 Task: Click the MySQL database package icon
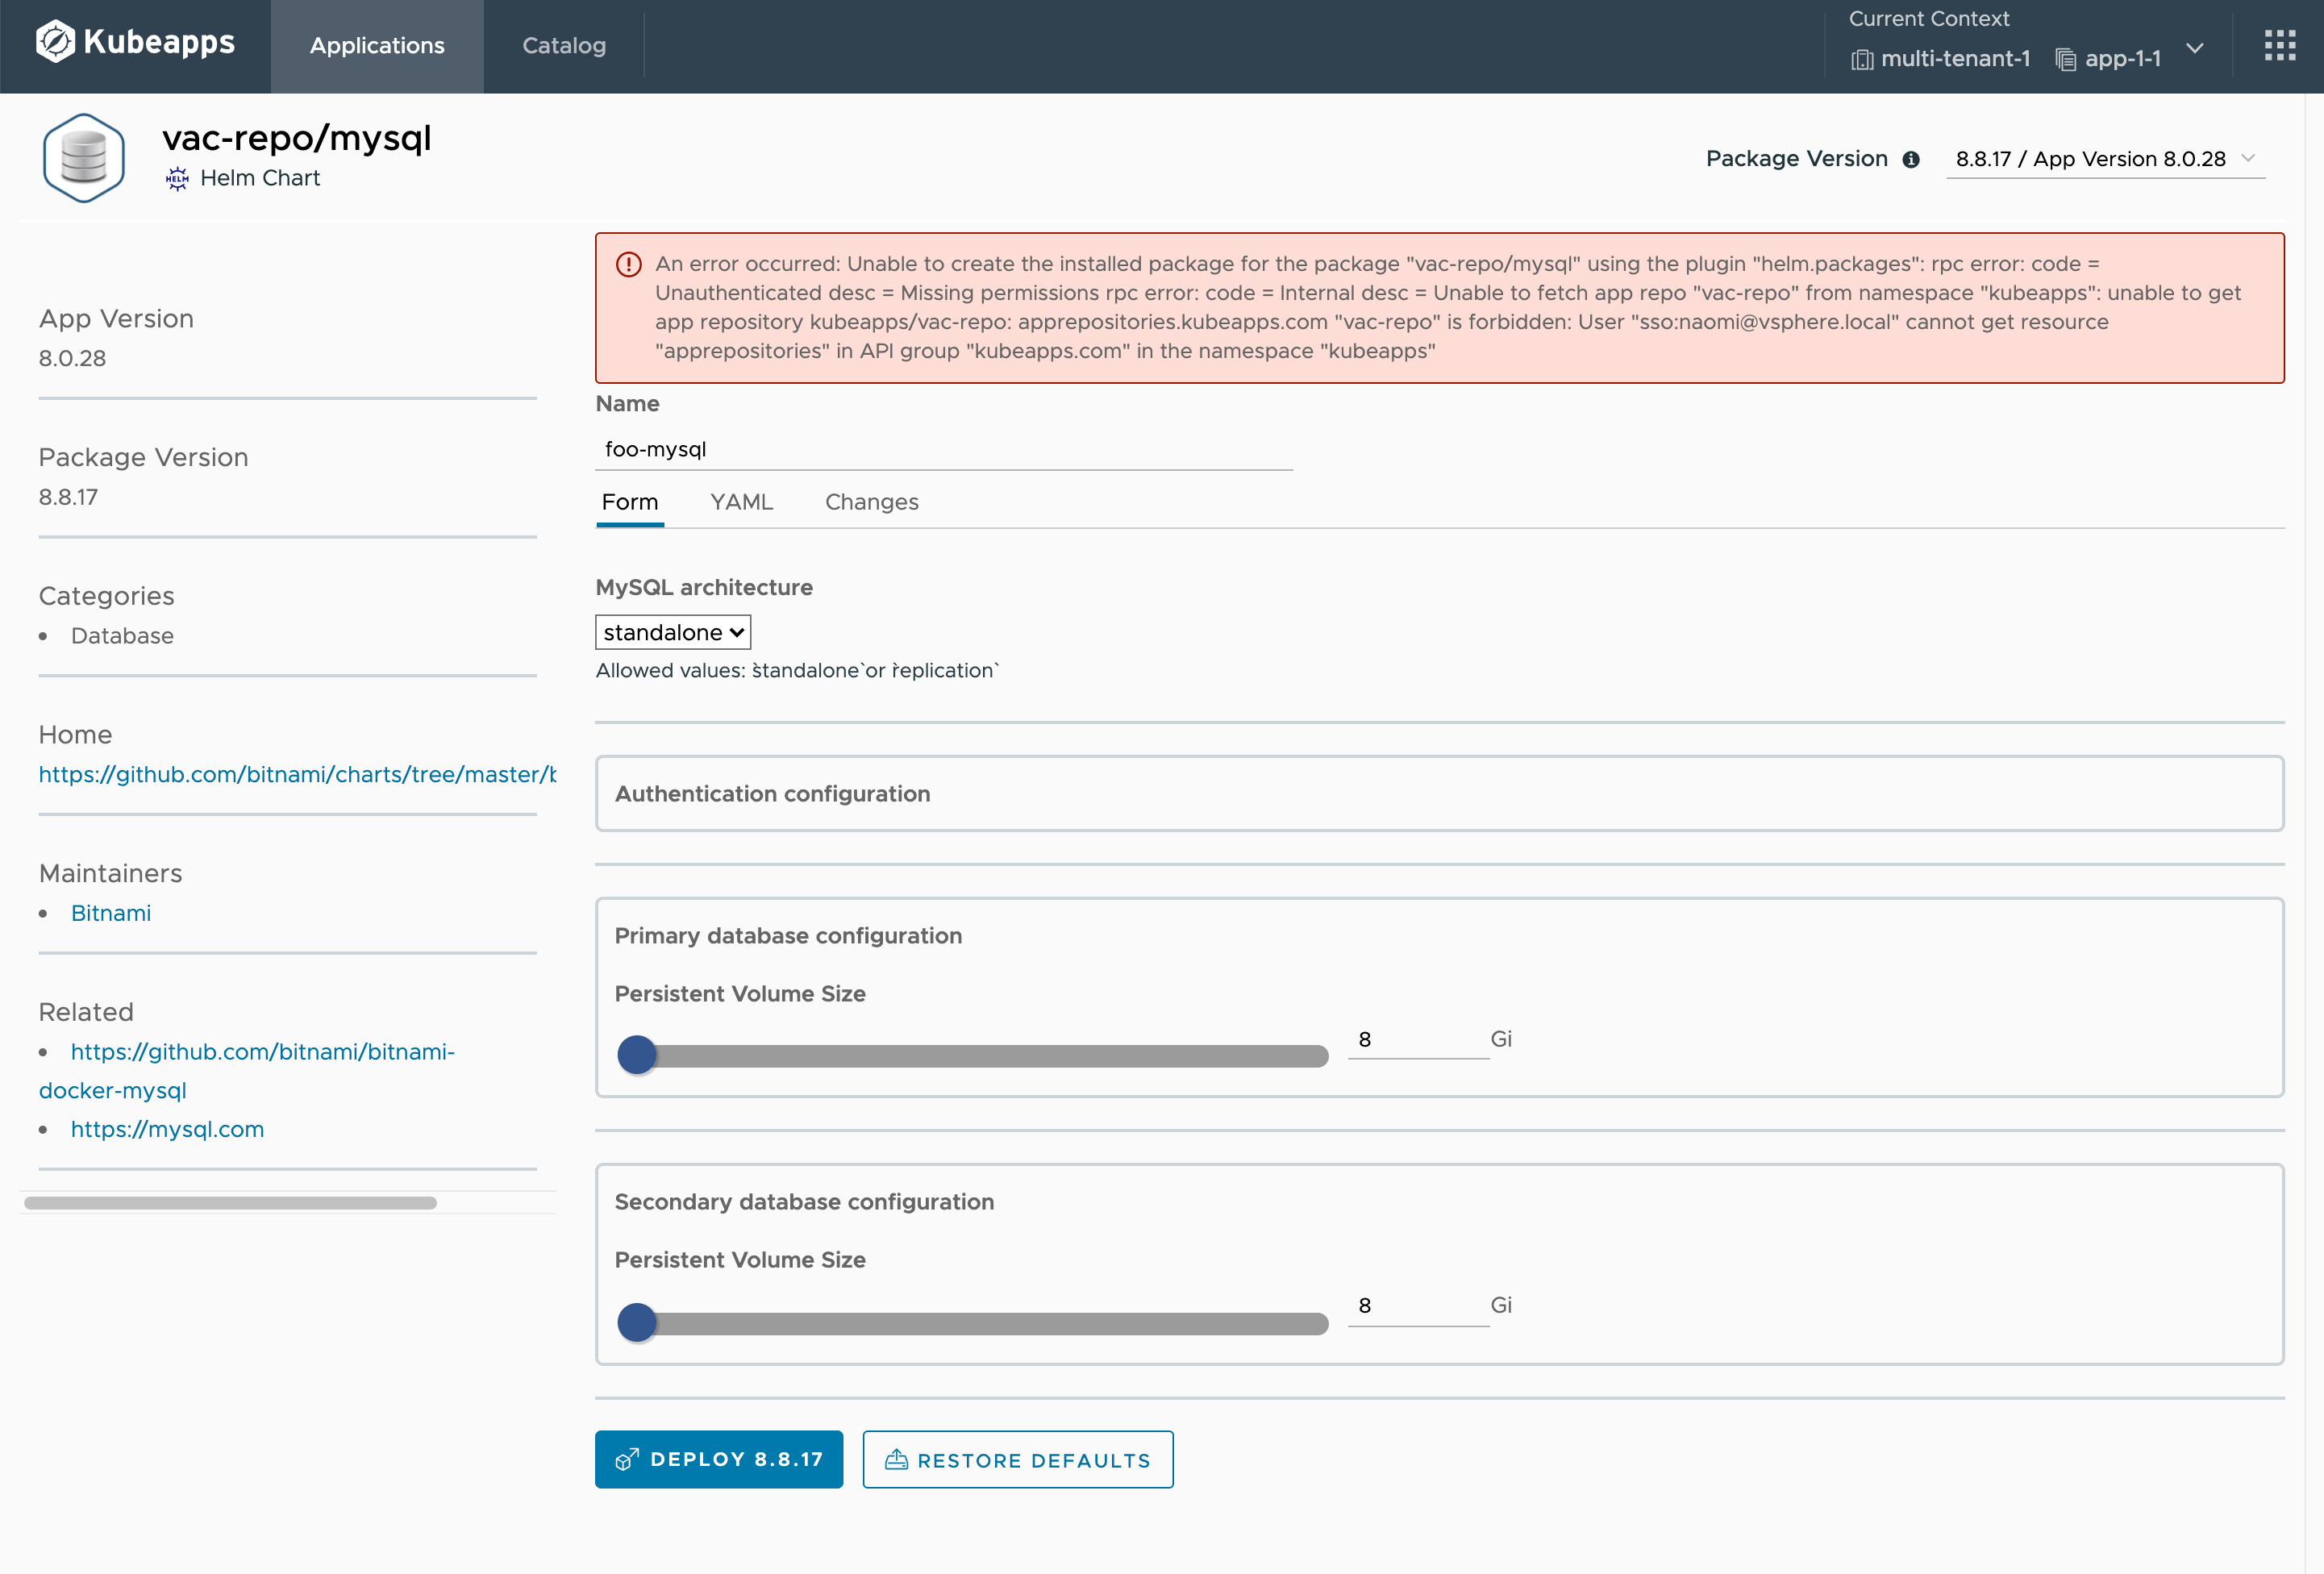click(x=84, y=156)
